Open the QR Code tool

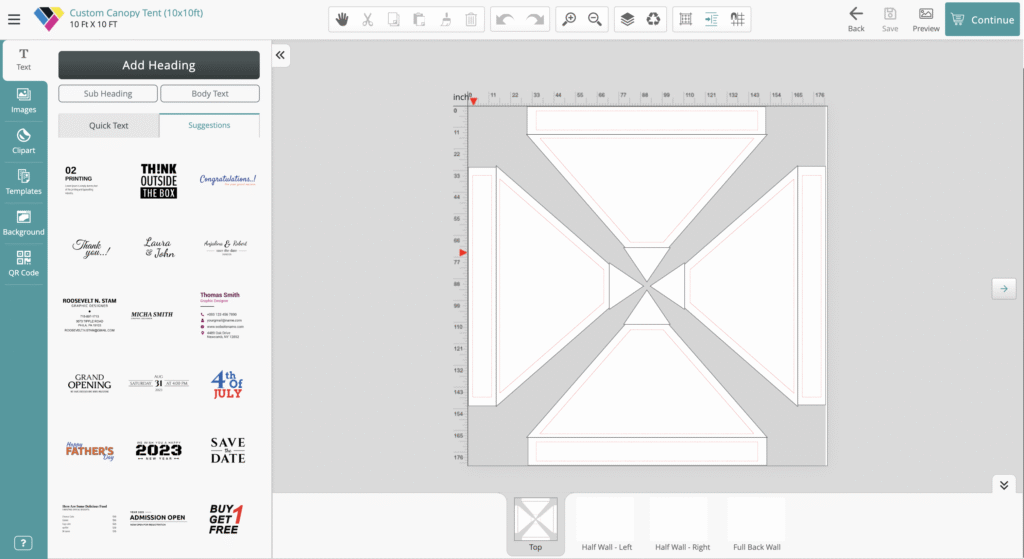coord(23,263)
